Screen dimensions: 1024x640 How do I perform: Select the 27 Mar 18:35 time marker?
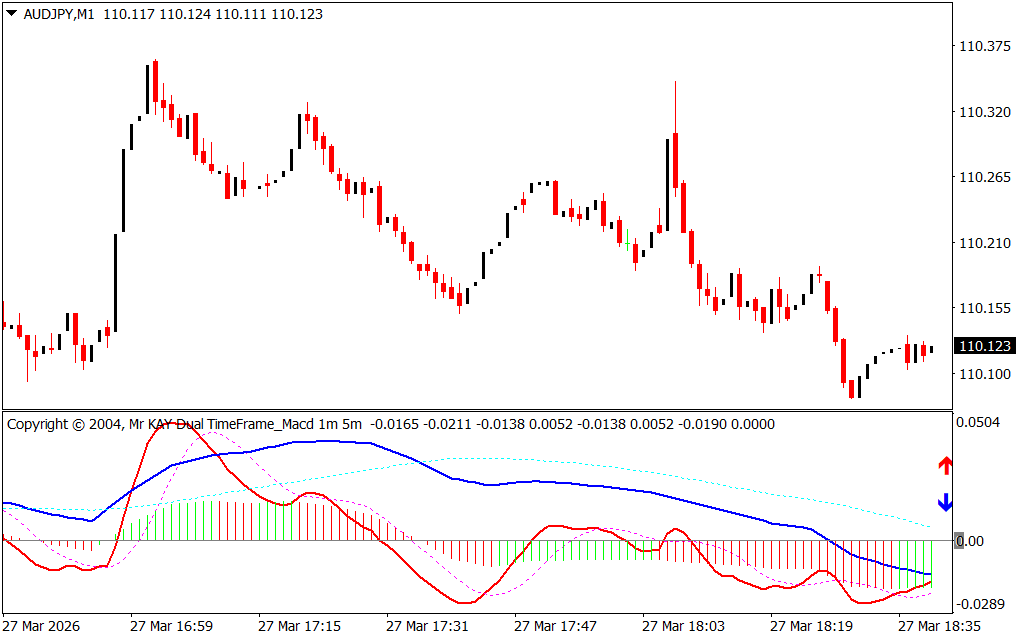point(939,626)
